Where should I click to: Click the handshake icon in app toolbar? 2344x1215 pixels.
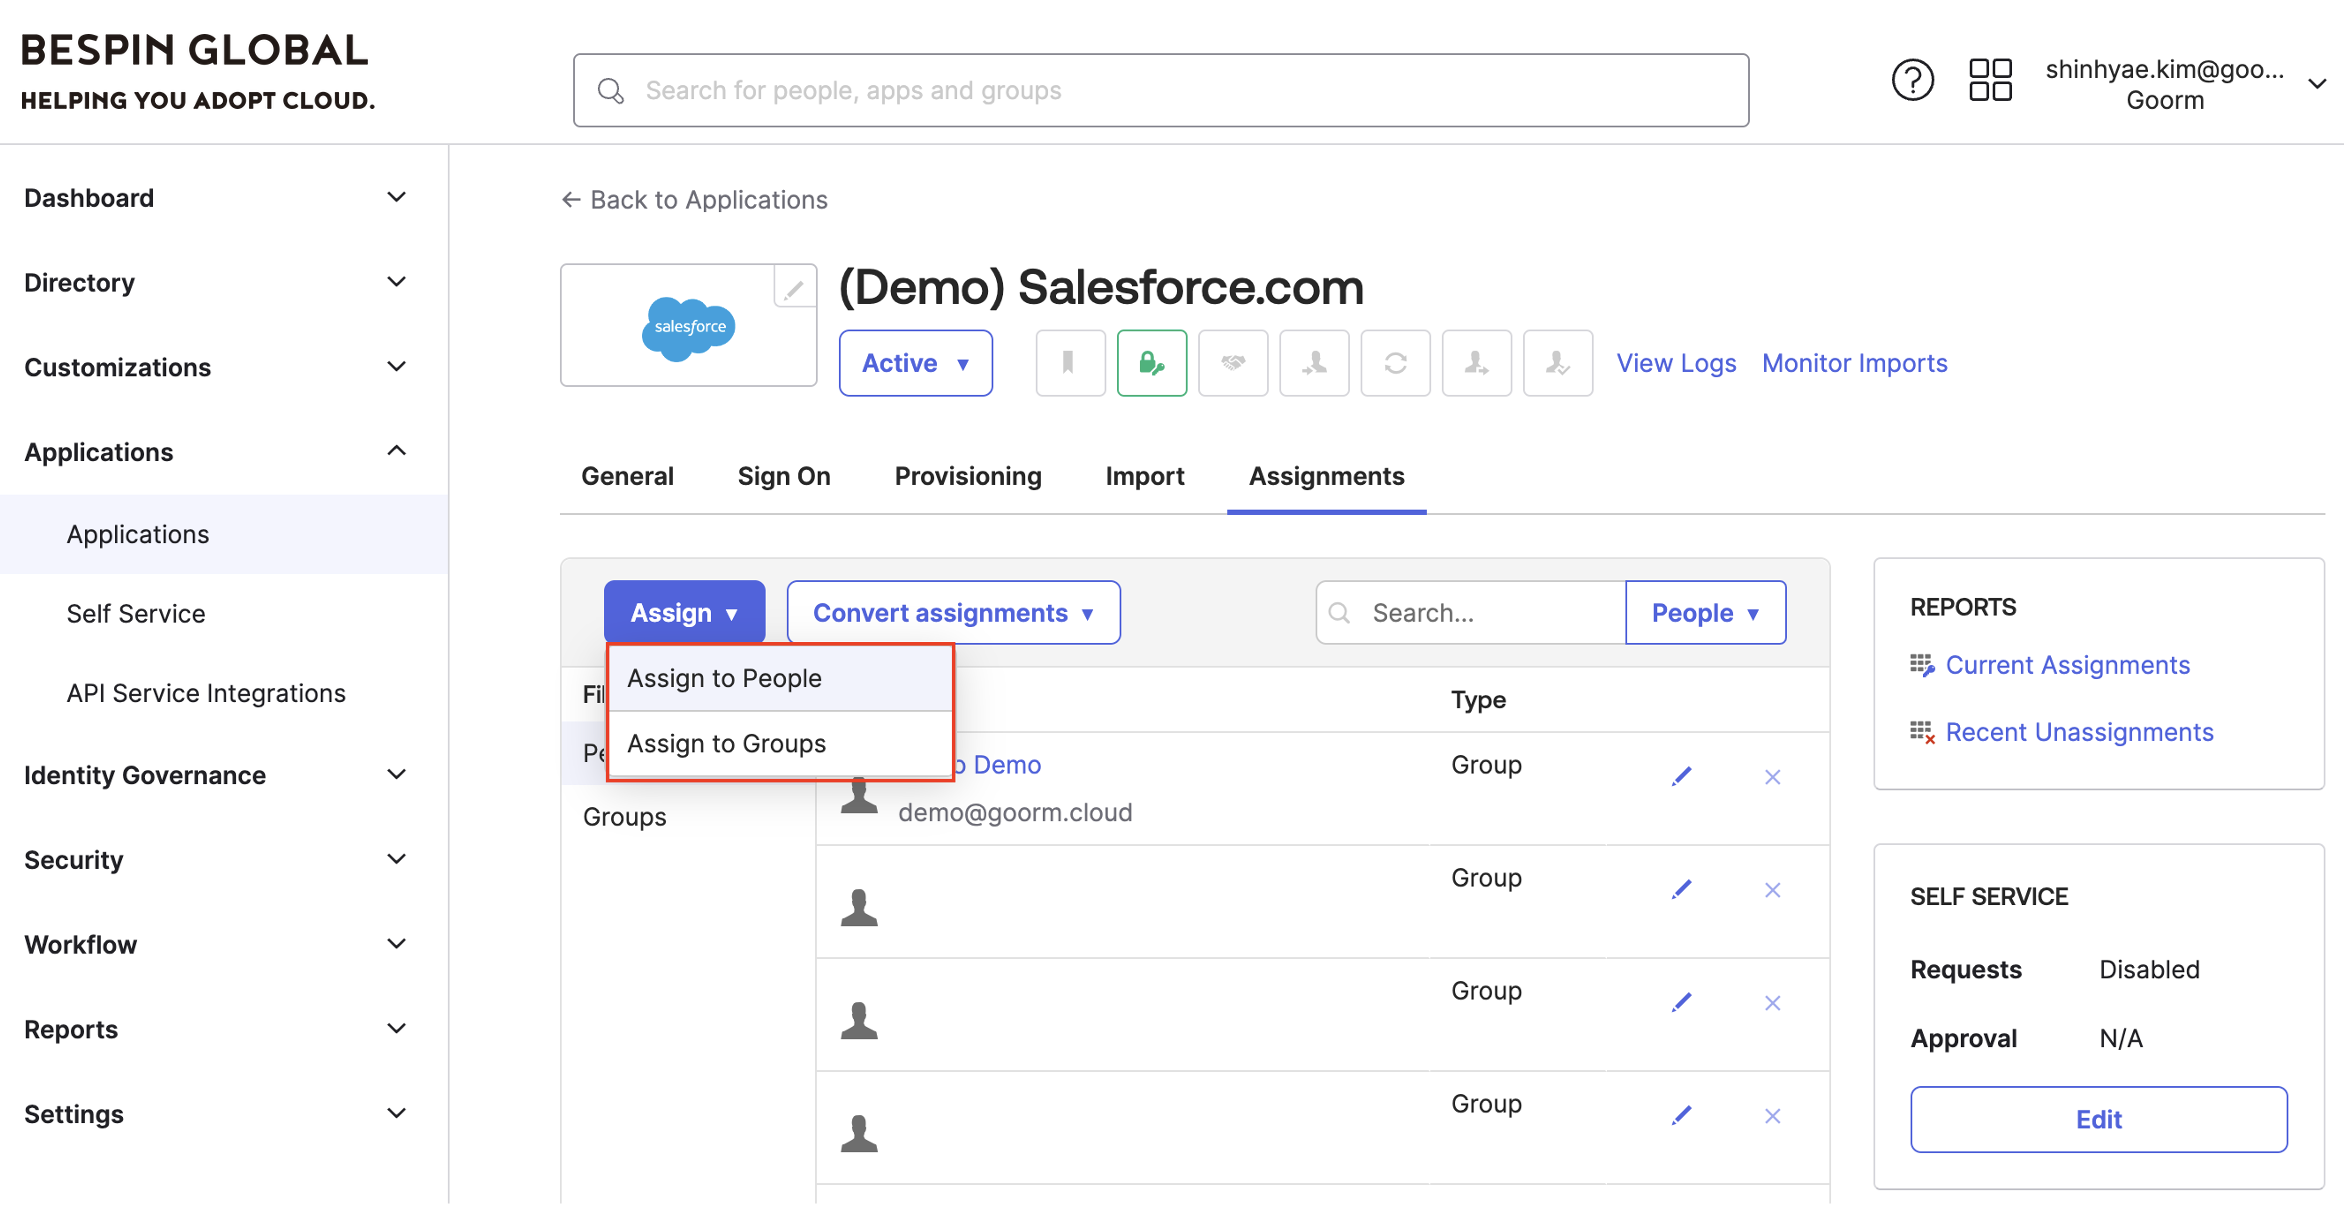click(1233, 363)
